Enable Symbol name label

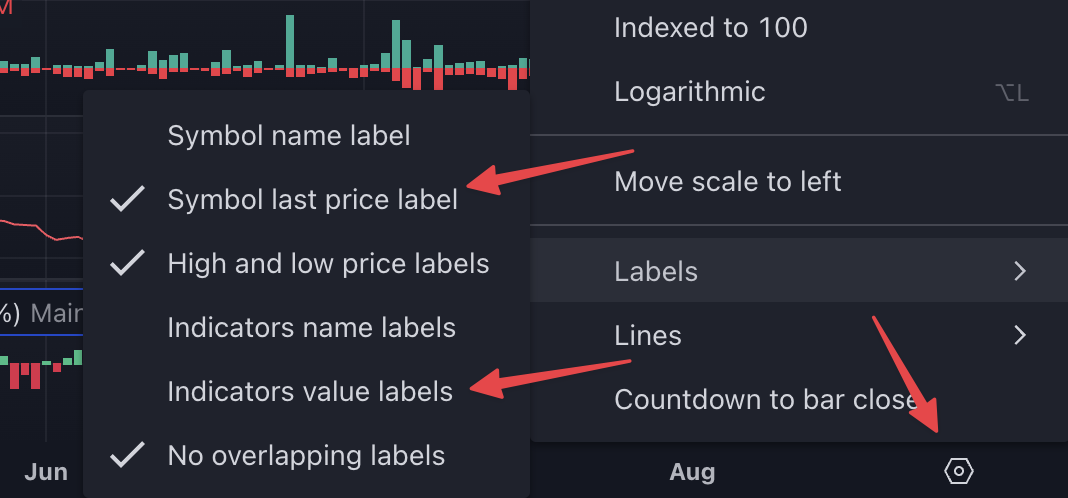[x=307, y=136]
